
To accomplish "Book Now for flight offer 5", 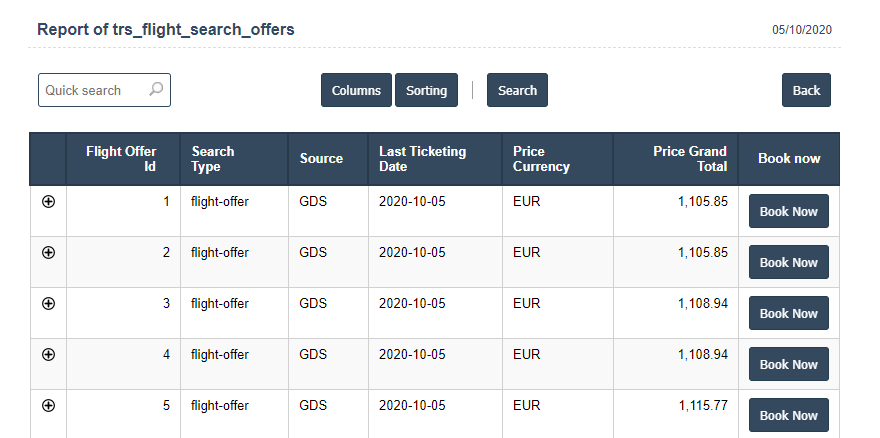I will coord(788,415).
